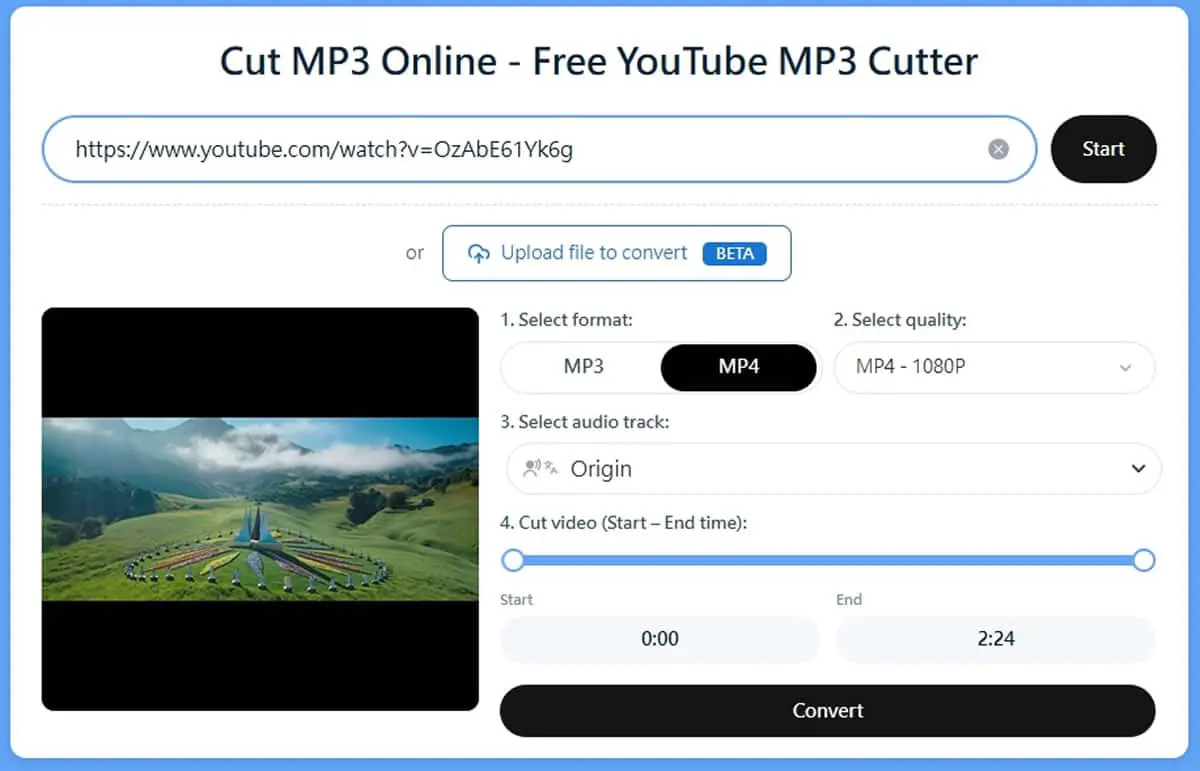Click the BETA badge on the upload button

[735, 253]
